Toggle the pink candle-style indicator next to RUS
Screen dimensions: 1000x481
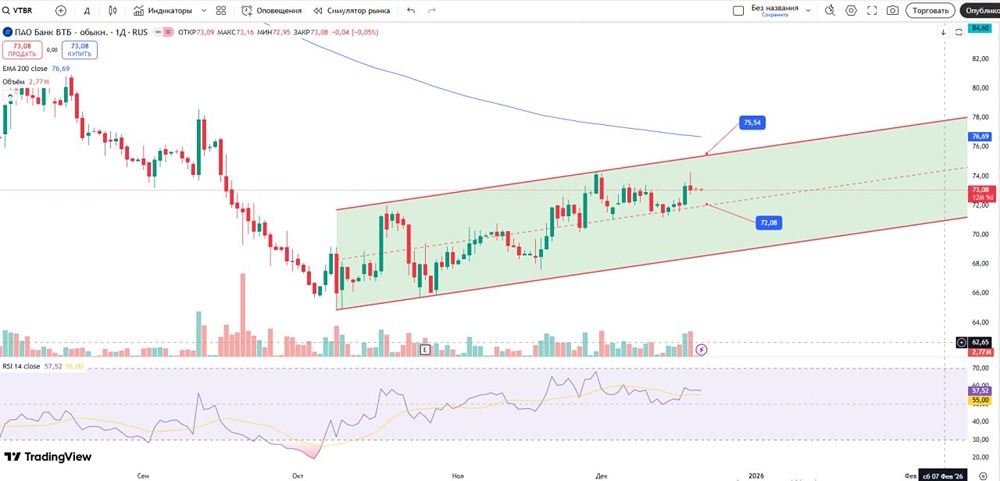click(167, 32)
